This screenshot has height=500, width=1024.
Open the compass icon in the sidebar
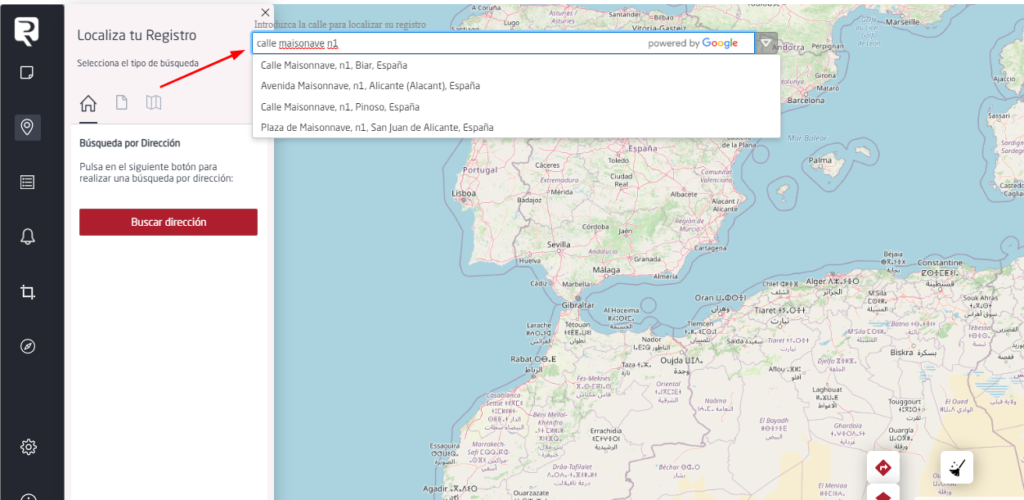click(27, 346)
